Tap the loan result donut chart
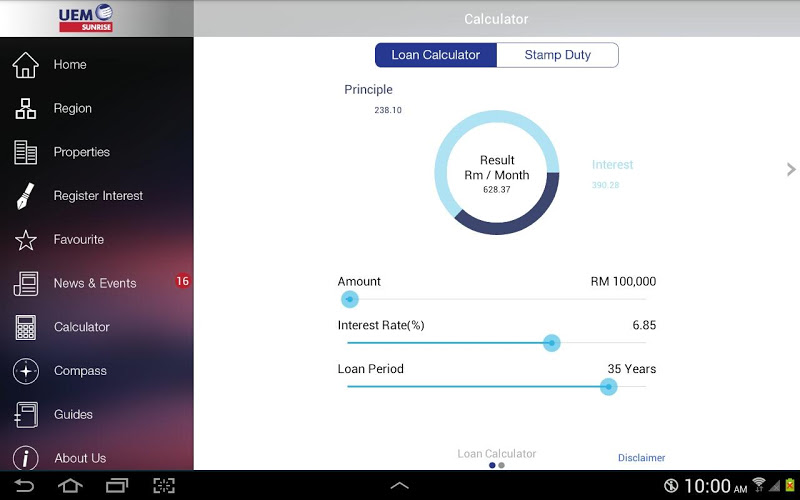 click(x=496, y=172)
